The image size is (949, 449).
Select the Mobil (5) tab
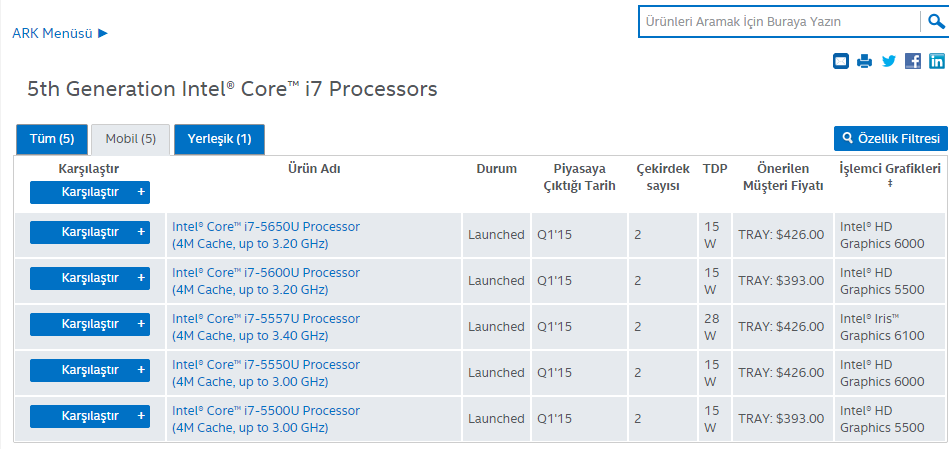131,139
